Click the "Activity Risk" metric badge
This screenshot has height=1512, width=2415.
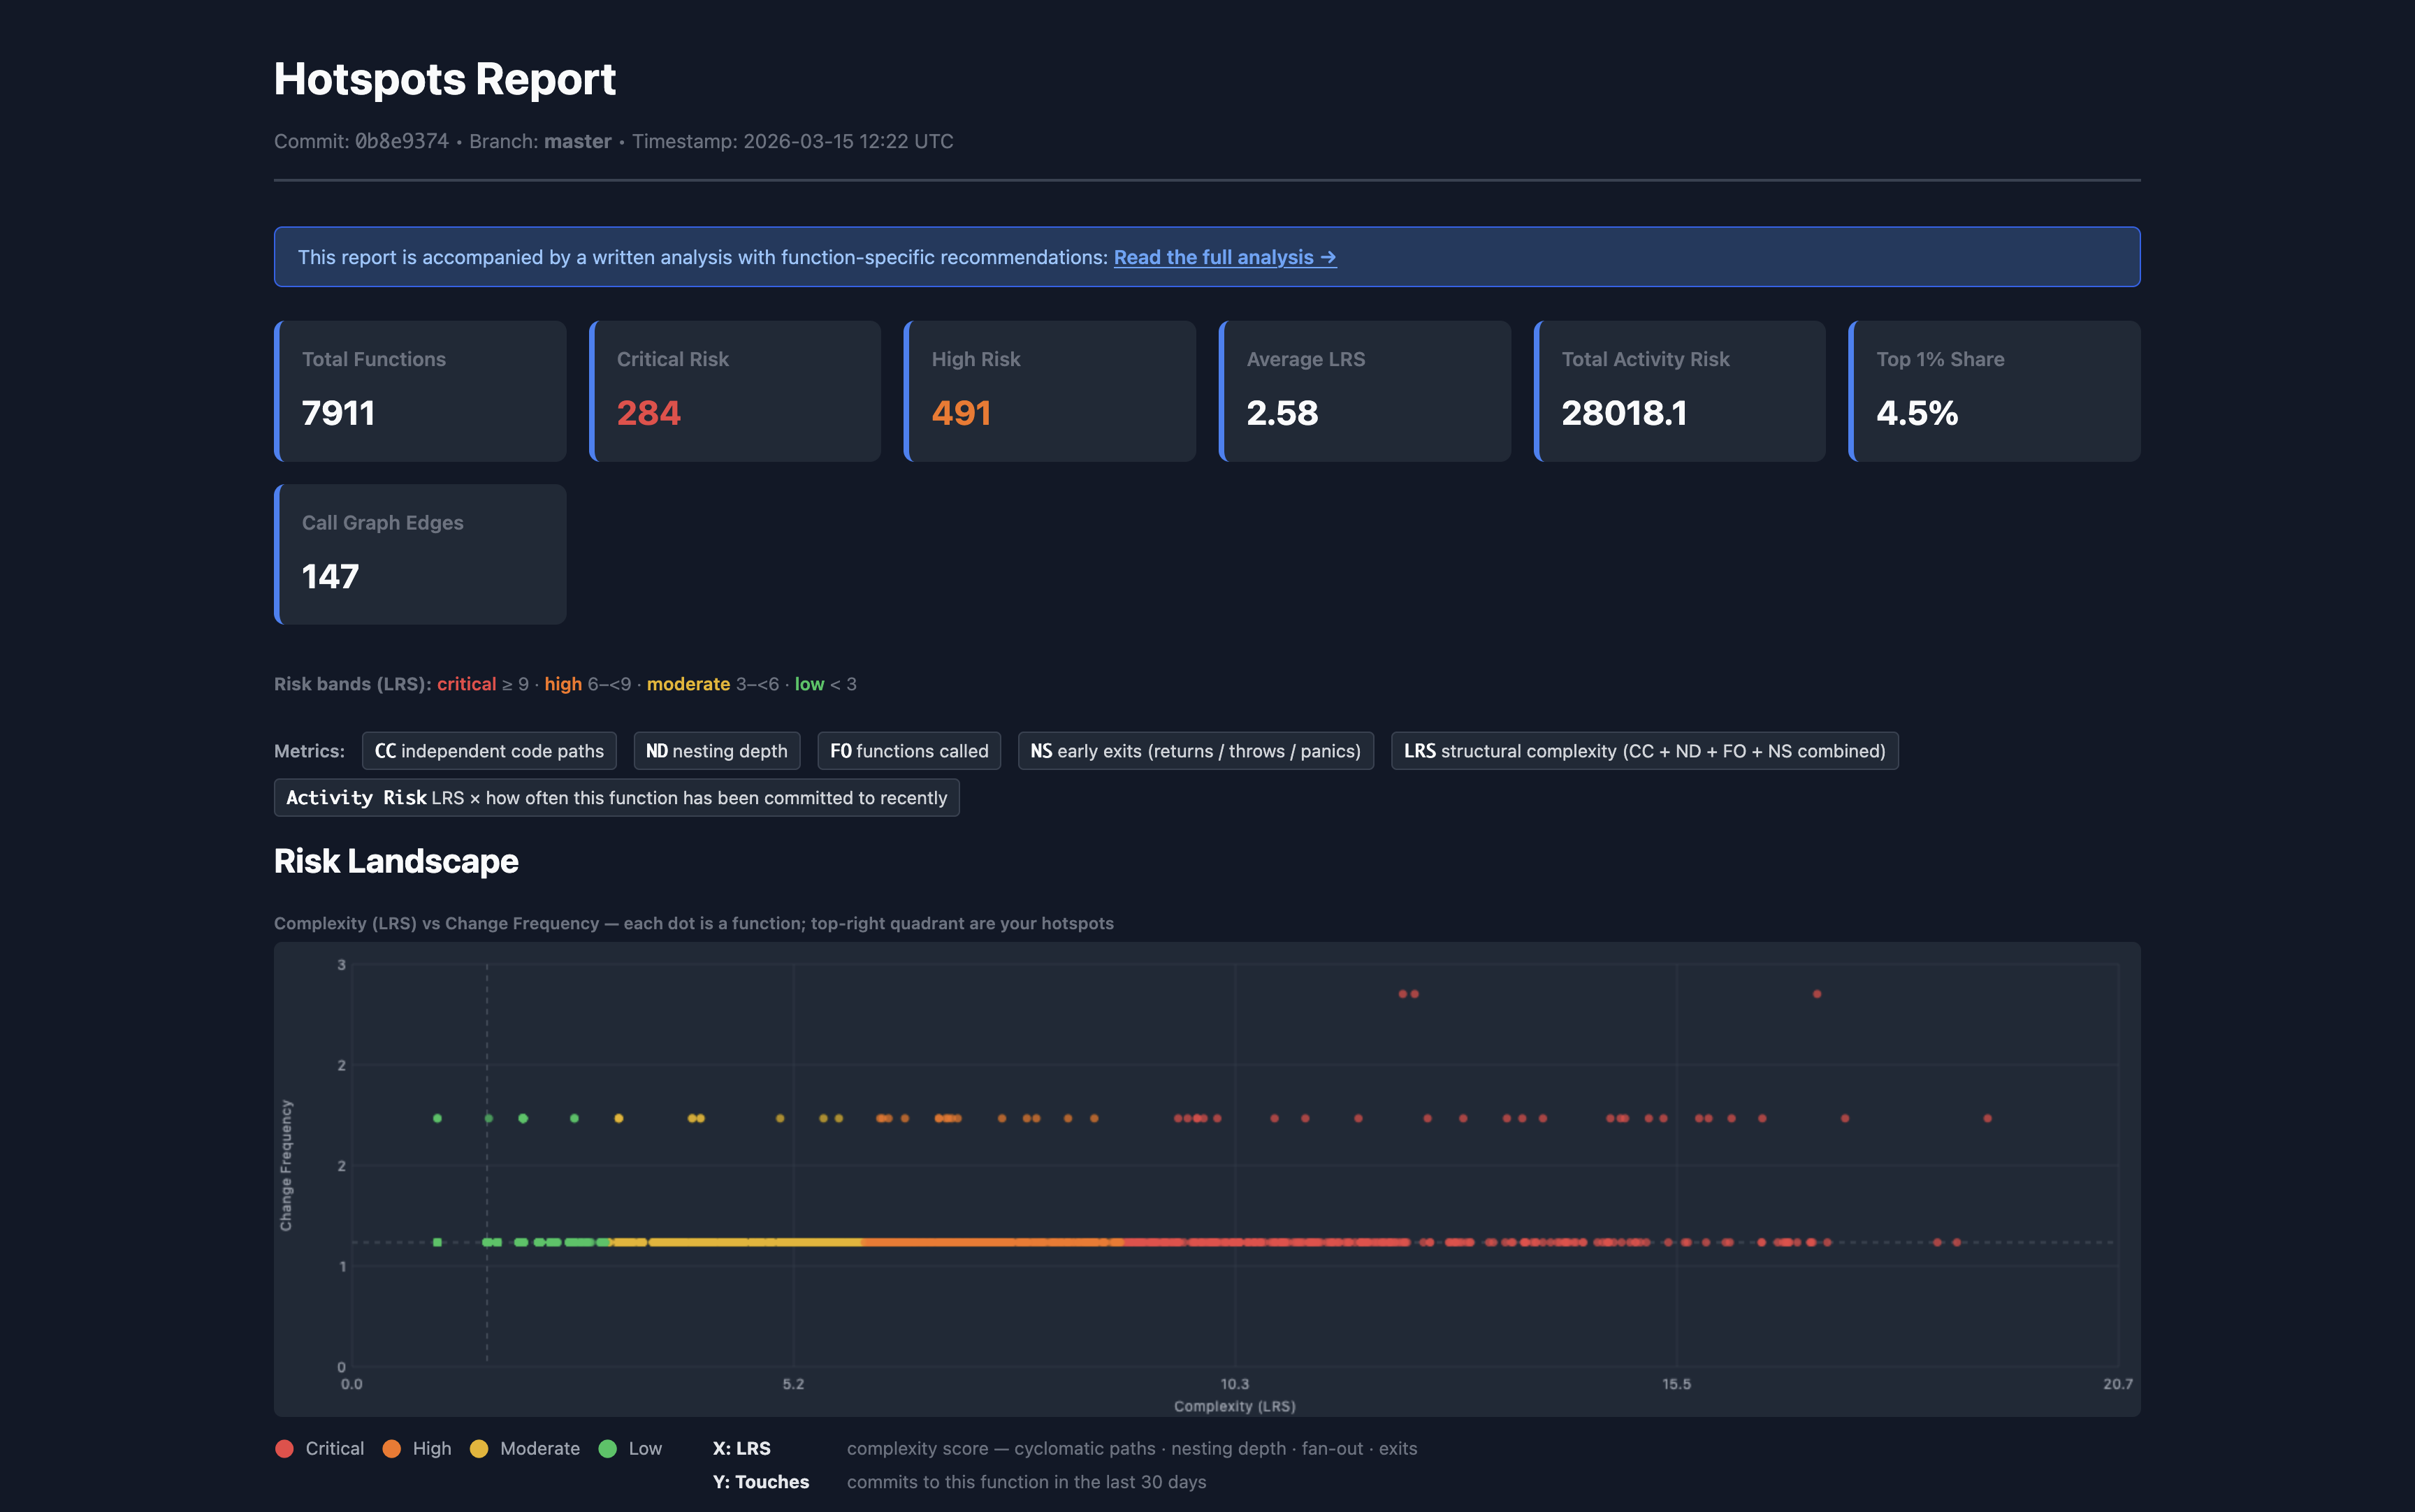click(x=616, y=798)
